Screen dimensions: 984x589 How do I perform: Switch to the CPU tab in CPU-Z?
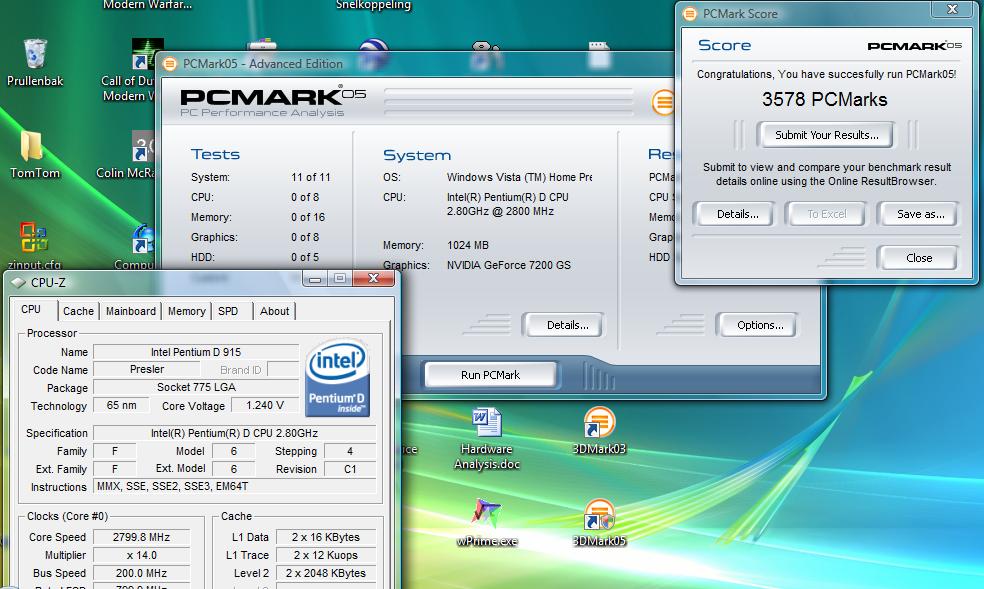coord(31,309)
